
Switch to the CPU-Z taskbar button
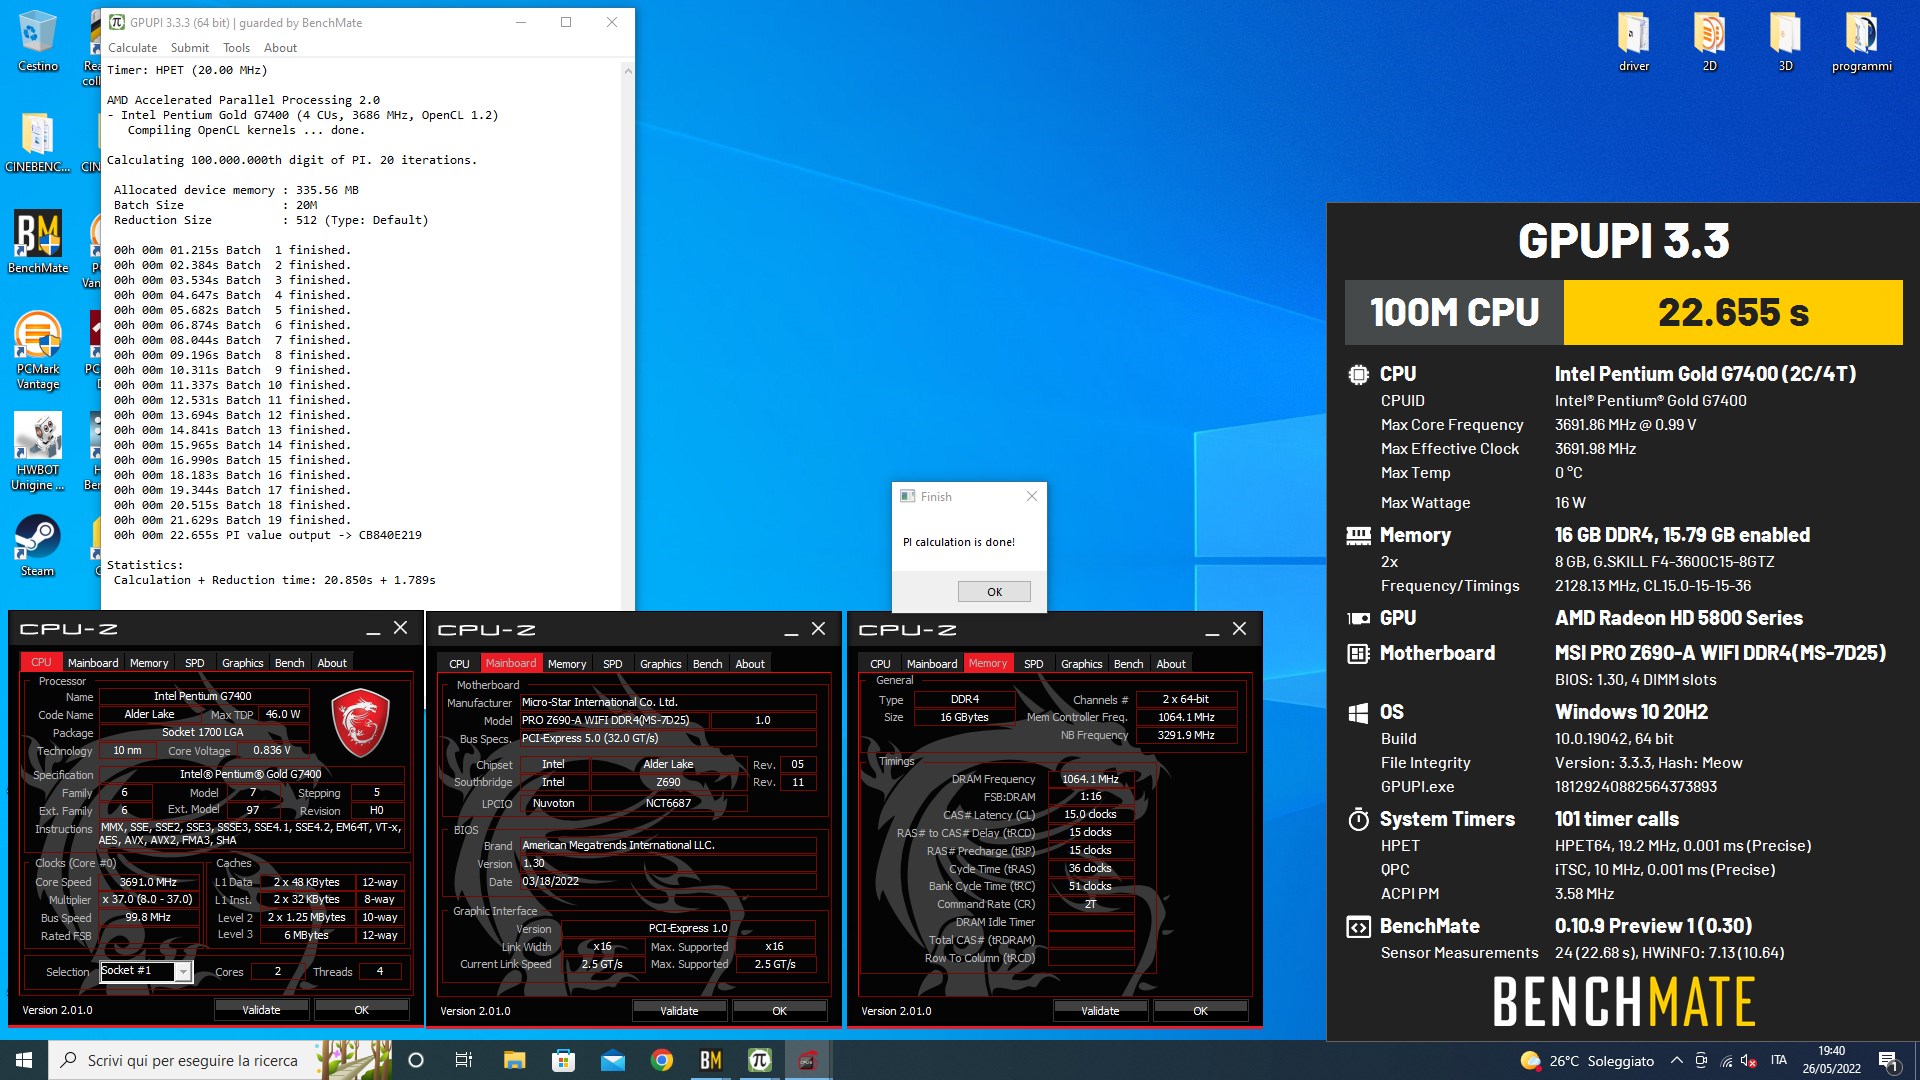click(808, 1060)
